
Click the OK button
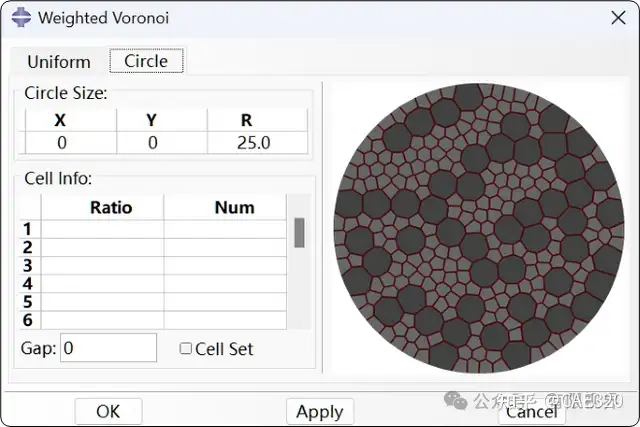tap(109, 411)
